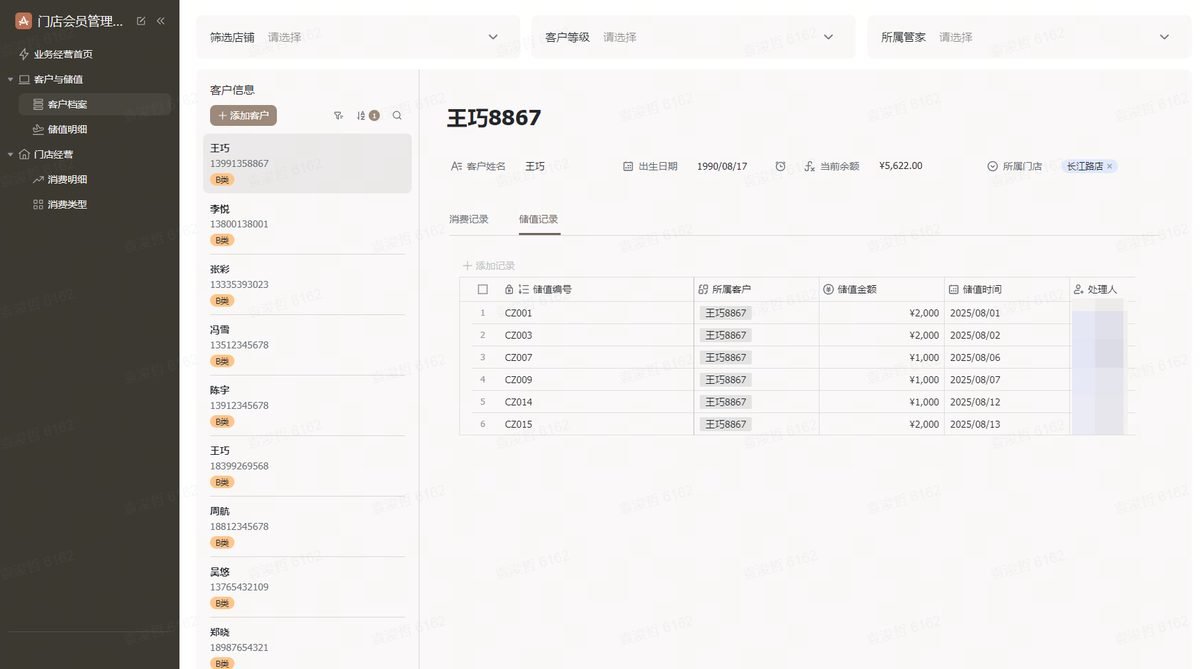Collapse the 客户与储值 tree group

point(10,79)
